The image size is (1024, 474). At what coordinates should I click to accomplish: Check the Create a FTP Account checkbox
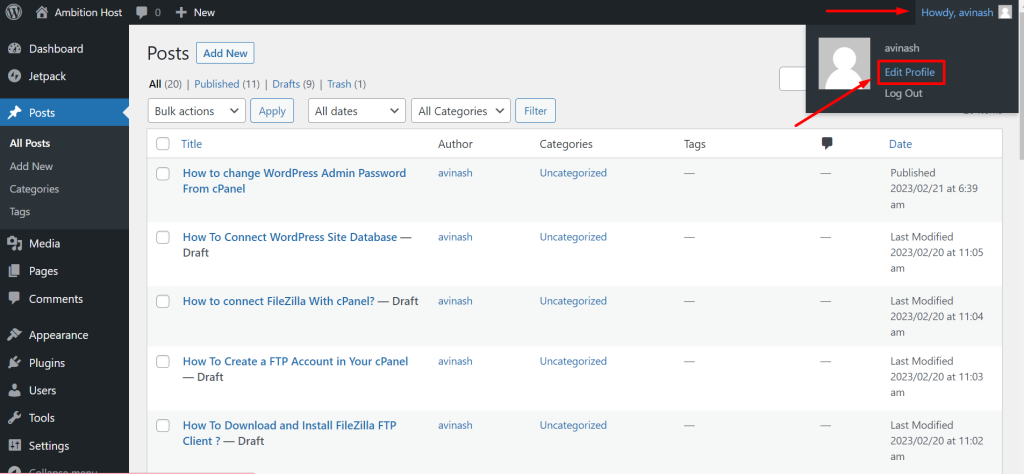tap(163, 362)
